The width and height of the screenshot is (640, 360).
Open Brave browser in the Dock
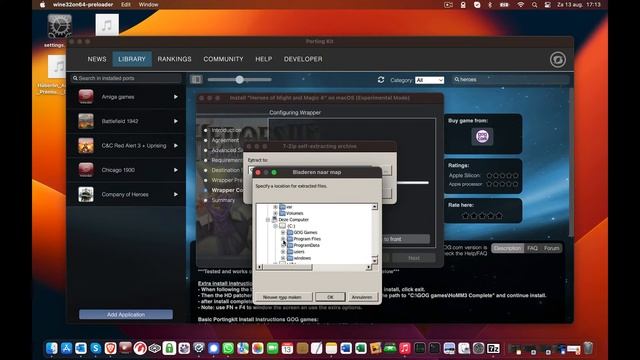tap(110, 348)
